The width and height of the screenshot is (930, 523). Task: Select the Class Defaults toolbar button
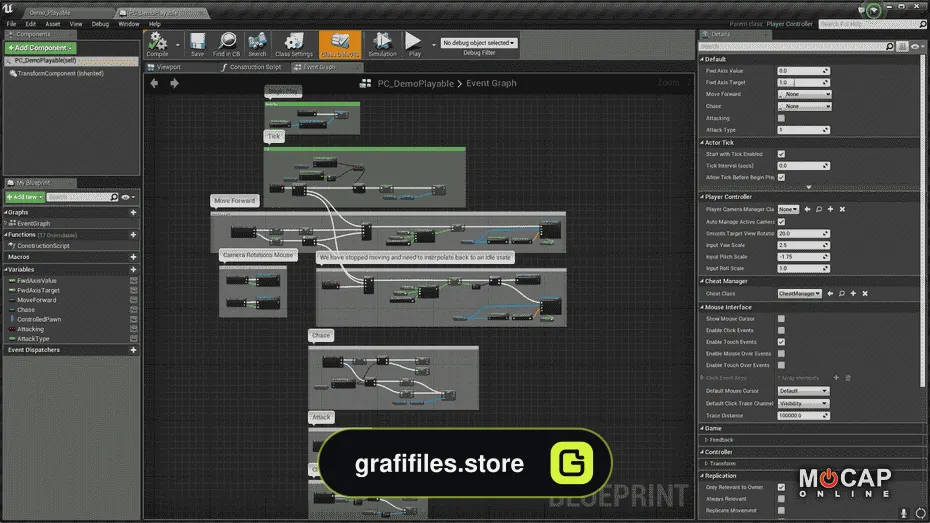[340, 45]
